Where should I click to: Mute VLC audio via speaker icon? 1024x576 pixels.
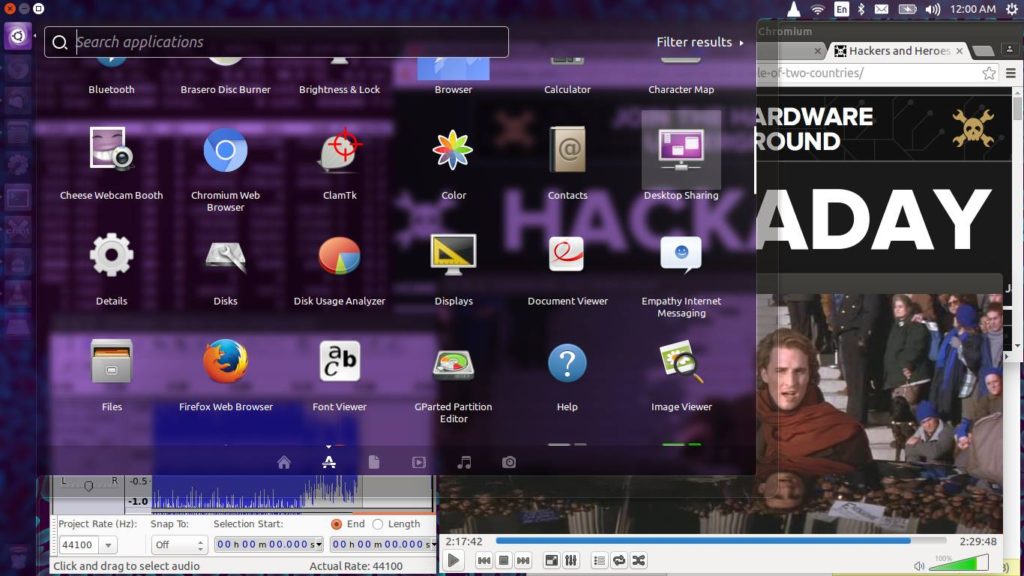pos(919,566)
